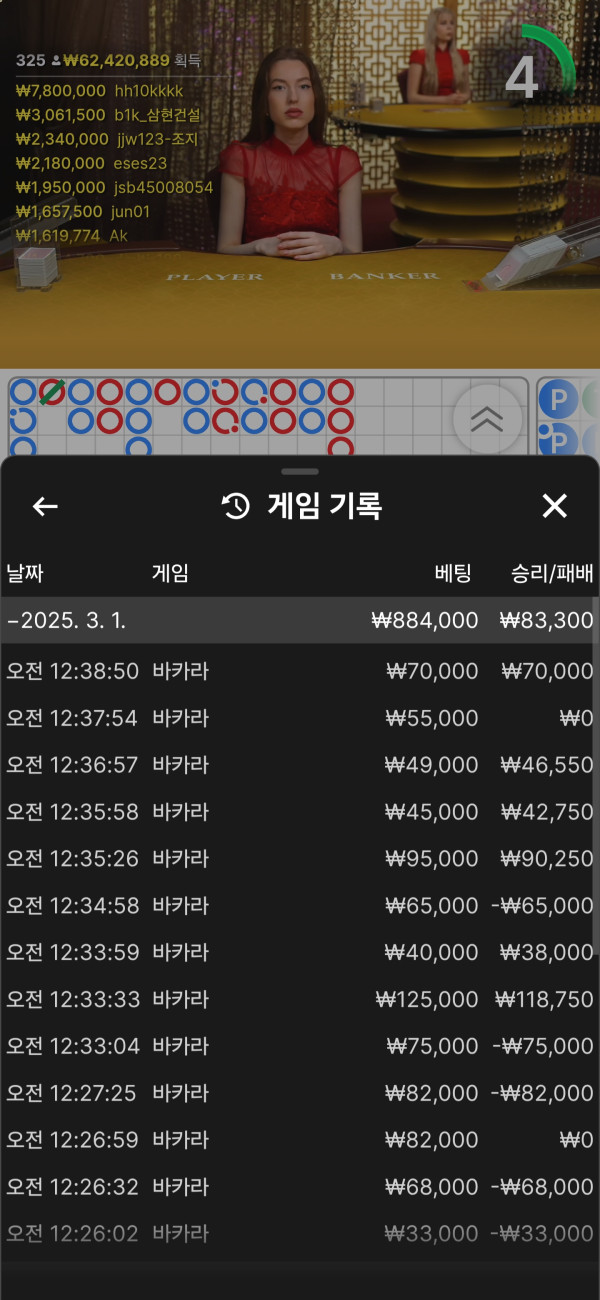This screenshot has width=600, height=1300.
Task: Click the history clock icon
Action: pyautogui.click(x=236, y=507)
